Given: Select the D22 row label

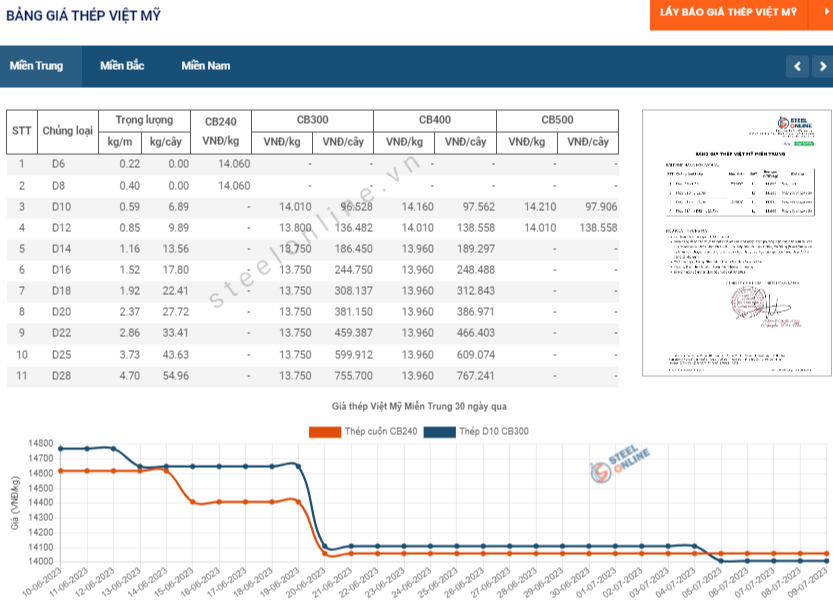Looking at the screenshot, I should (61, 333).
